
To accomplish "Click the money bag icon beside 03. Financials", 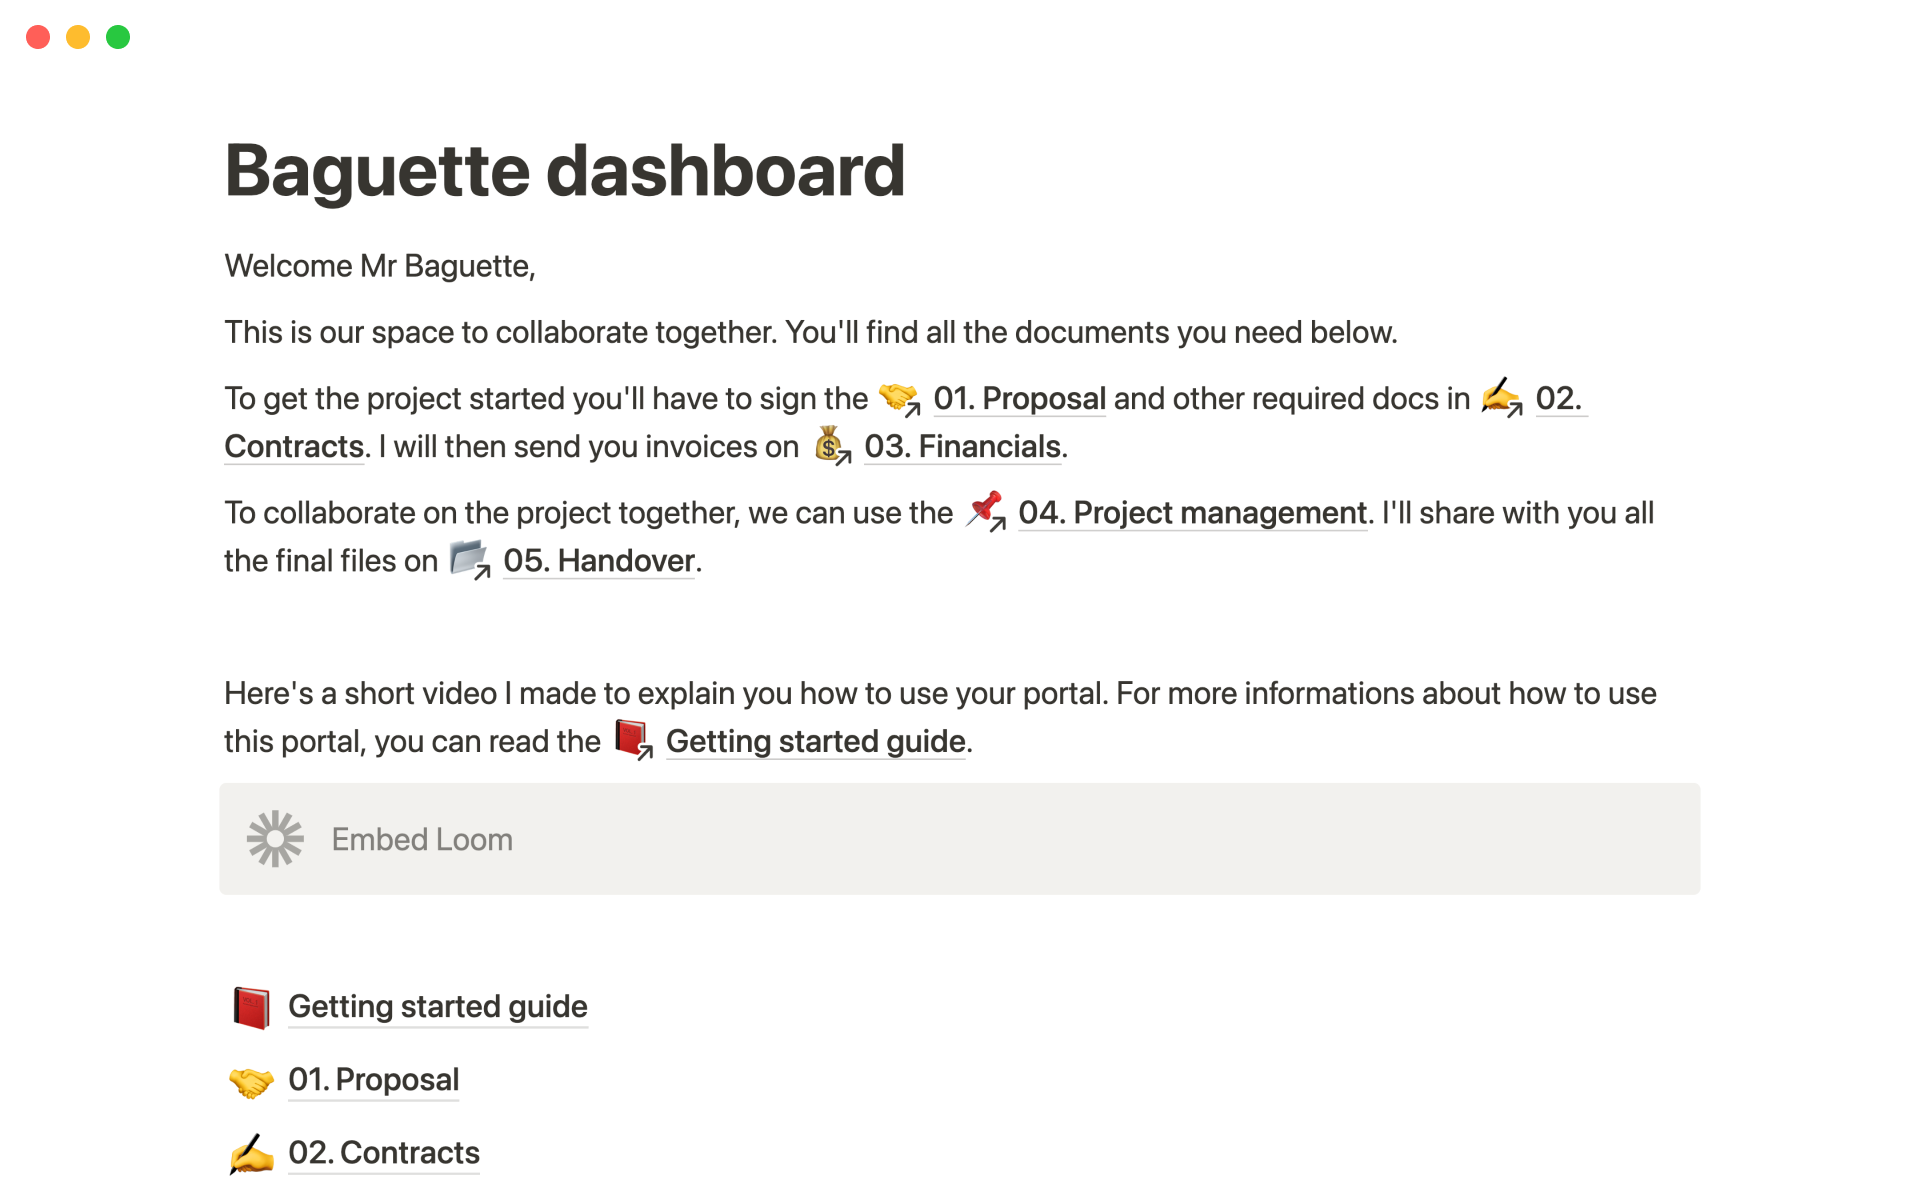I will click(x=830, y=446).
